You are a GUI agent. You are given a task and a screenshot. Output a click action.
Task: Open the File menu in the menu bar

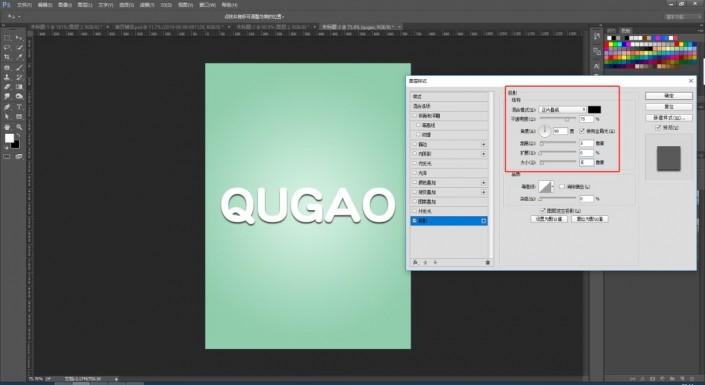pos(24,5)
